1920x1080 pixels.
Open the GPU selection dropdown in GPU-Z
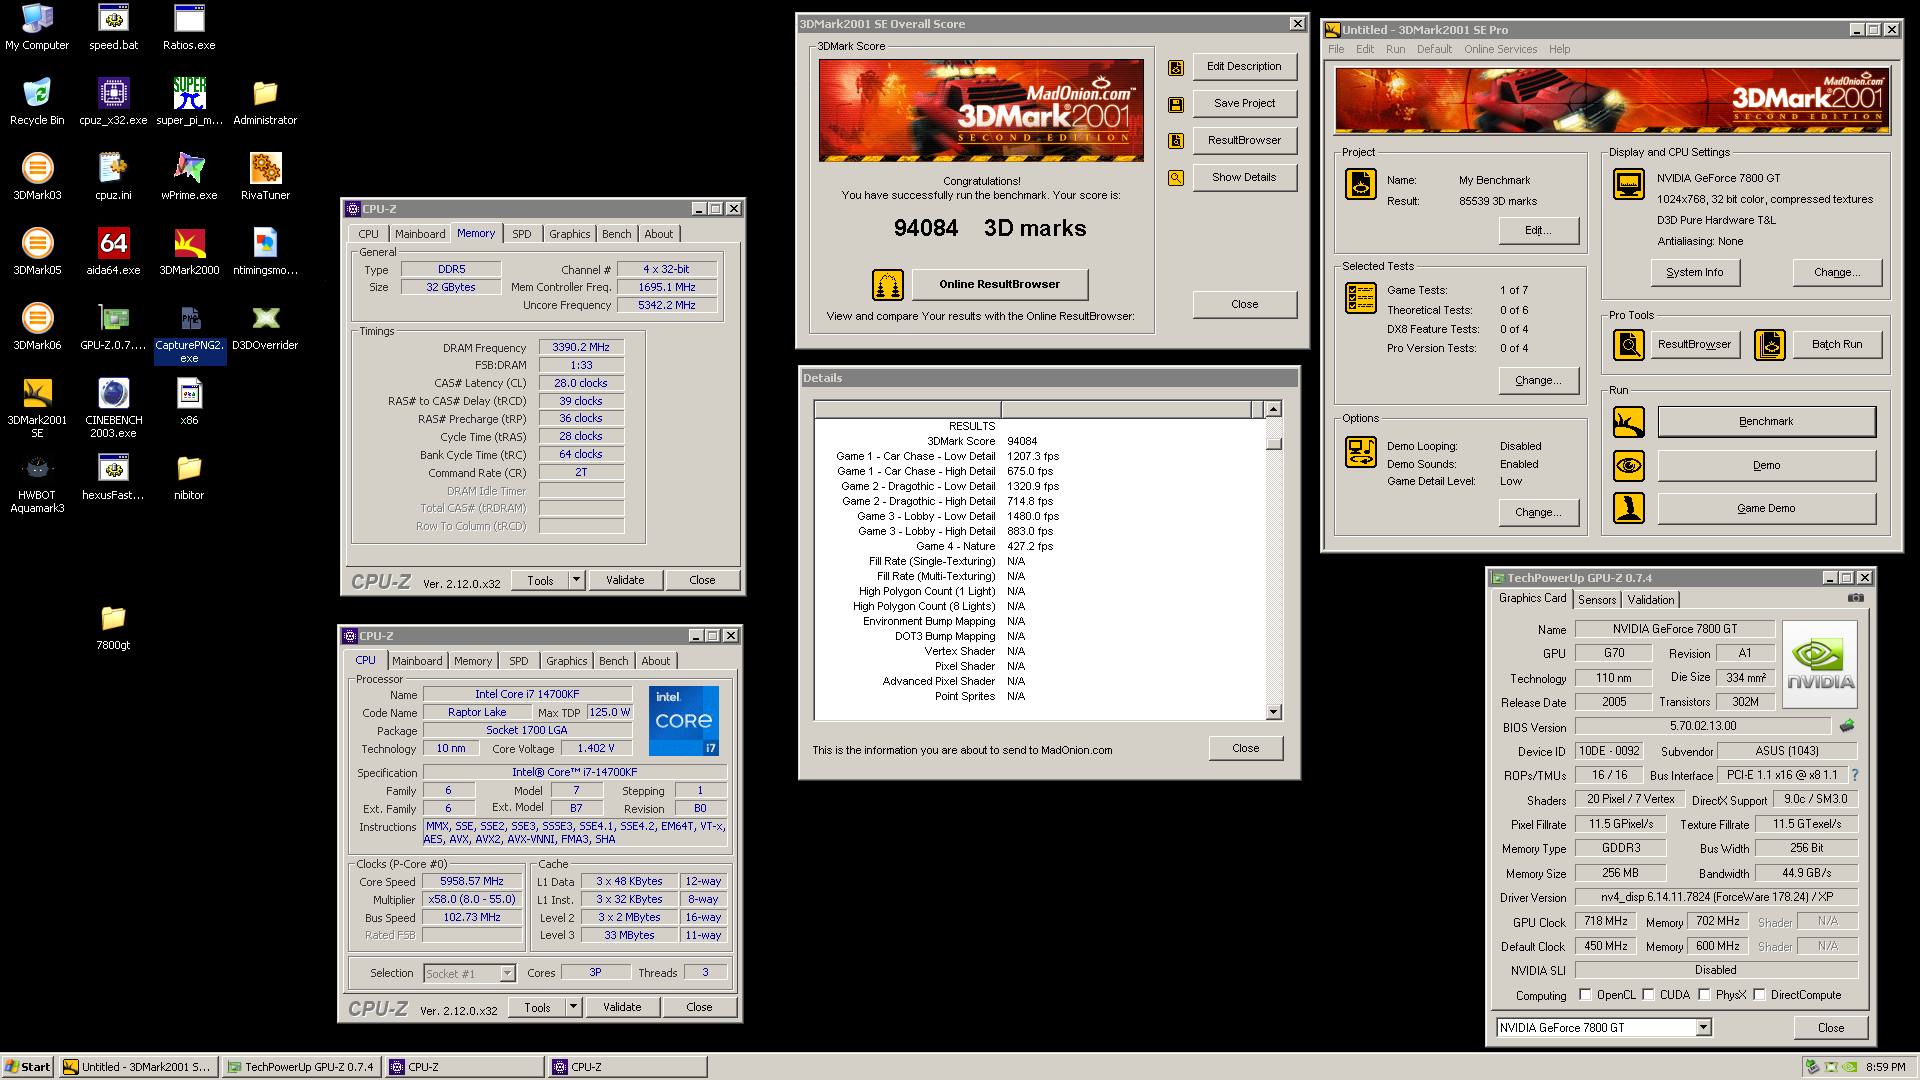pos(1704,1028)
